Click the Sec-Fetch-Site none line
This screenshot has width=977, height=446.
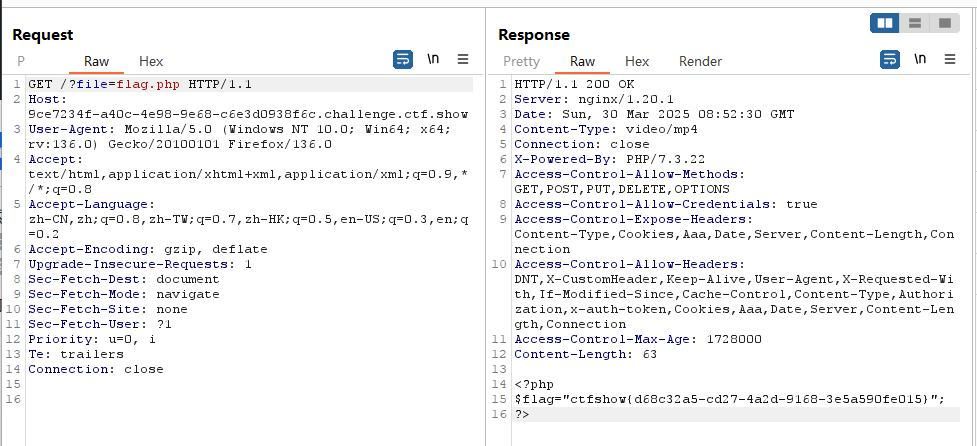point(108,309)
